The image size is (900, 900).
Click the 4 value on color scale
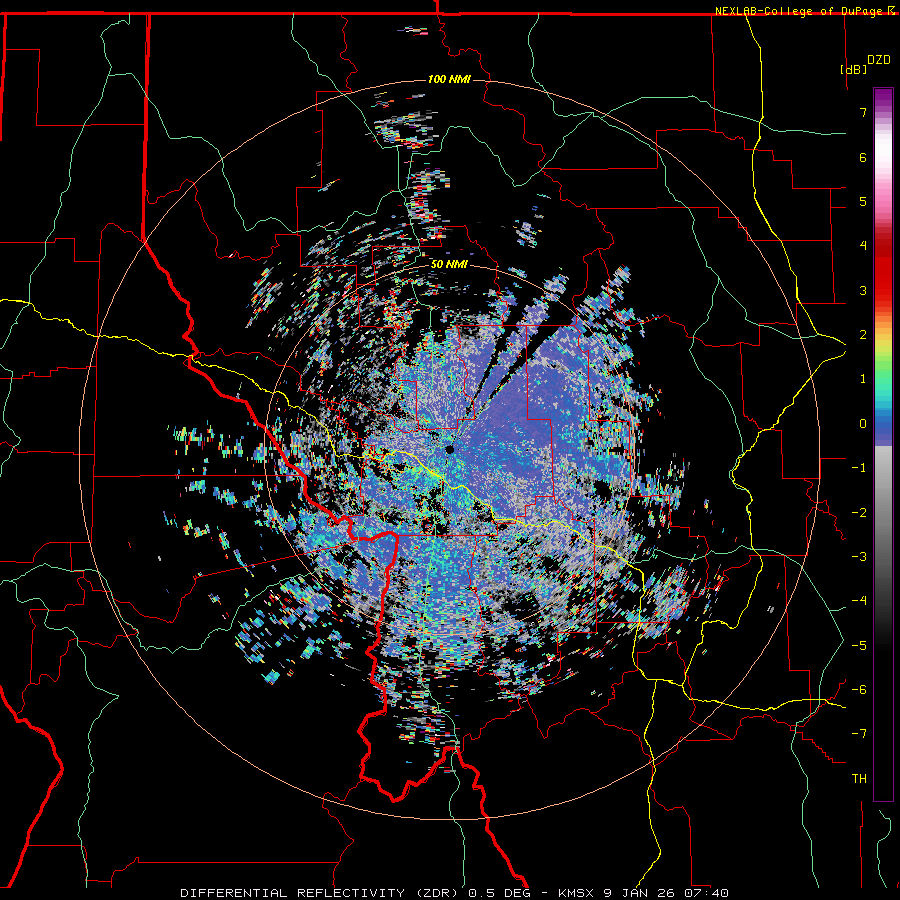click(863, 246)
